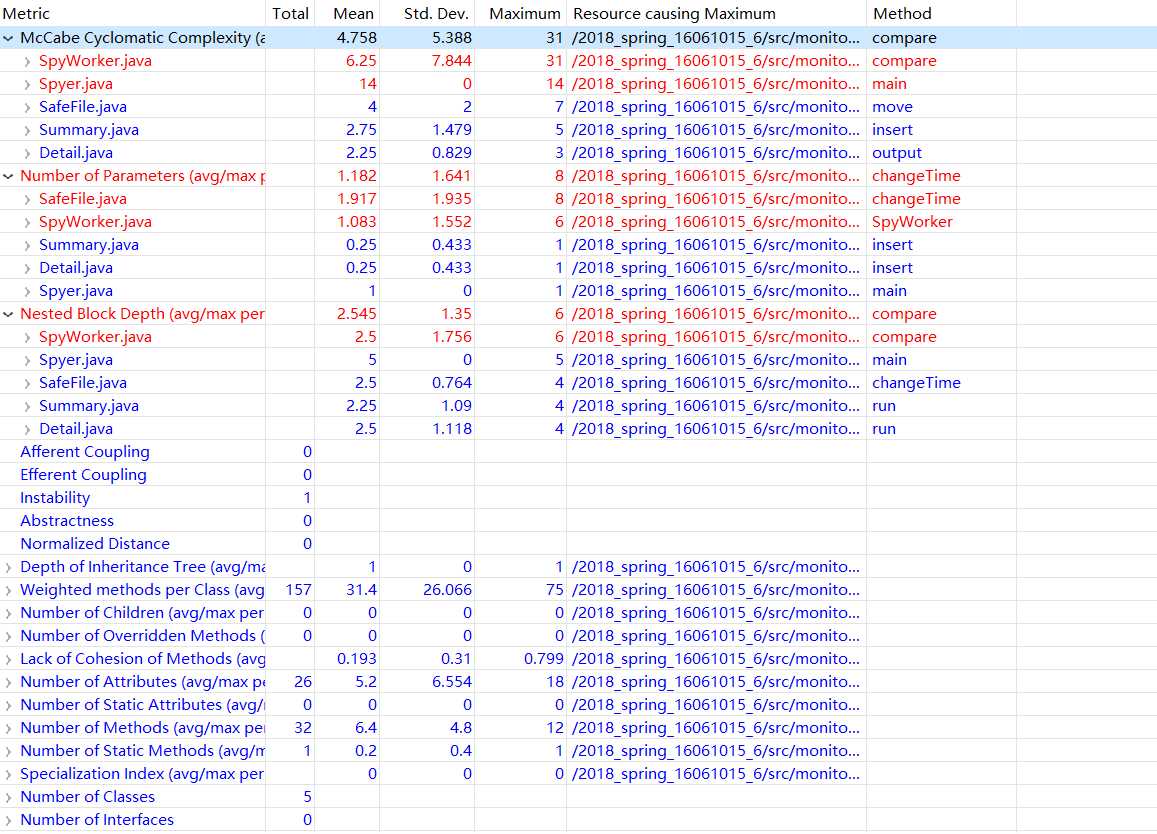Click Number of Attributes total 26
The width and height of the screenshot is (1157, 834).
(x=303, y=682)
